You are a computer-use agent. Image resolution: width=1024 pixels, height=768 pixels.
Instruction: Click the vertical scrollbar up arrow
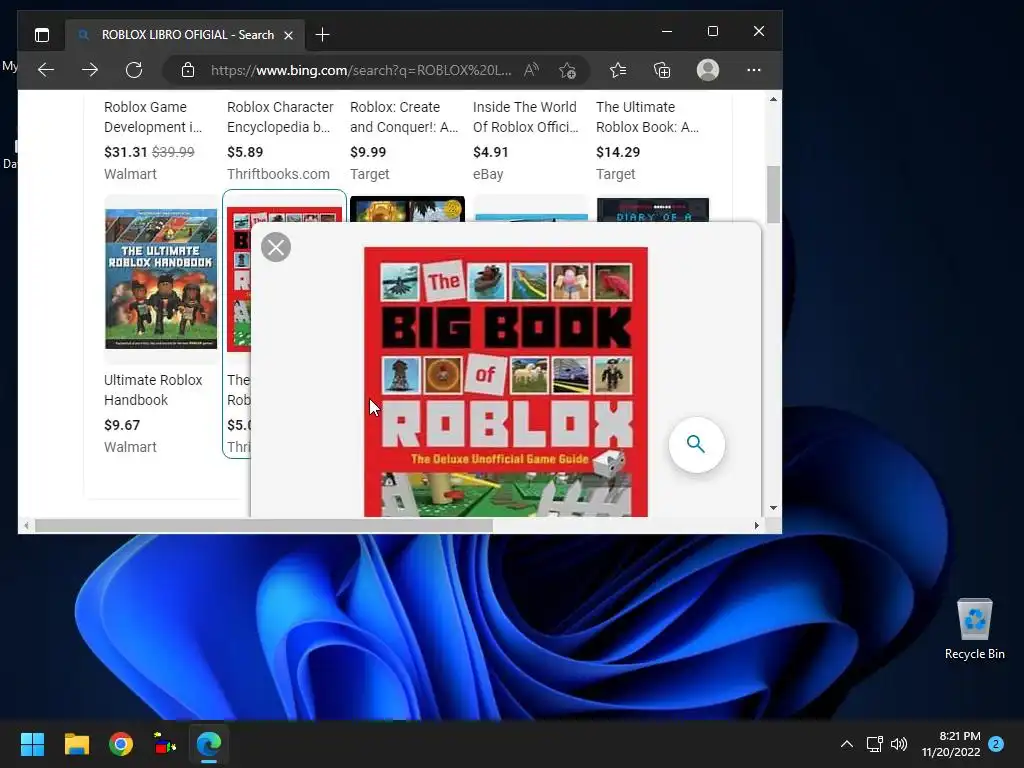coord(773,99)
